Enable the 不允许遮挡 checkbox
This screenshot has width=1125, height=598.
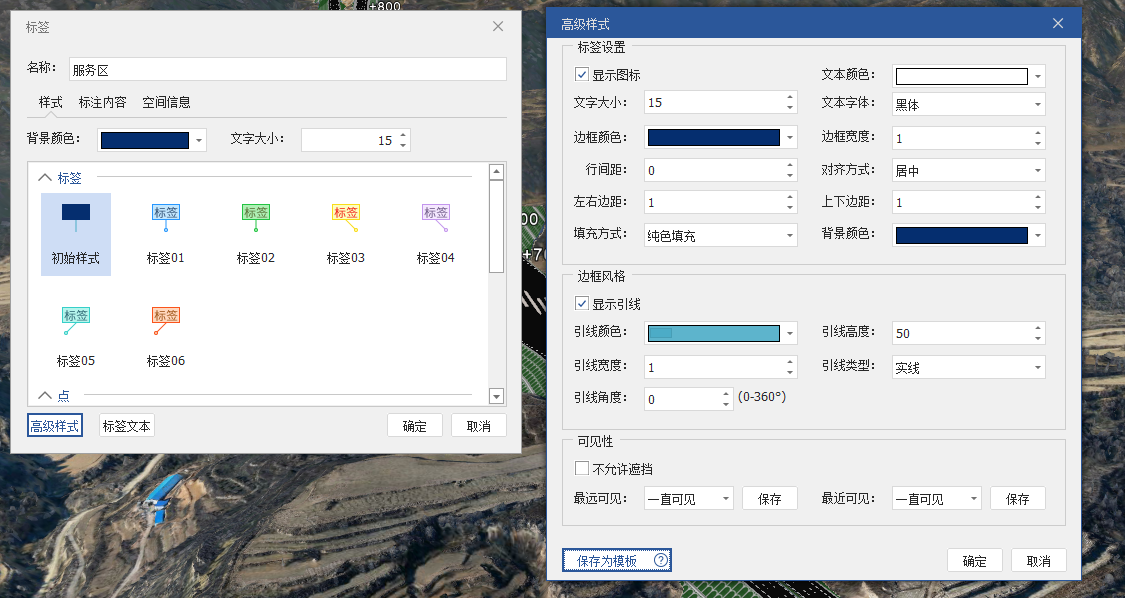click(x=582, y=468)
